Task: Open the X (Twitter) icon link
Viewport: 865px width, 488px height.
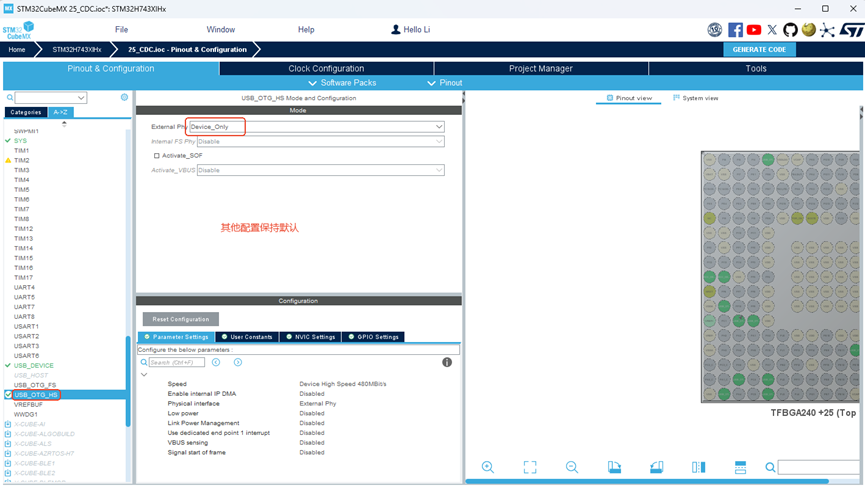Action: (772, 30)
